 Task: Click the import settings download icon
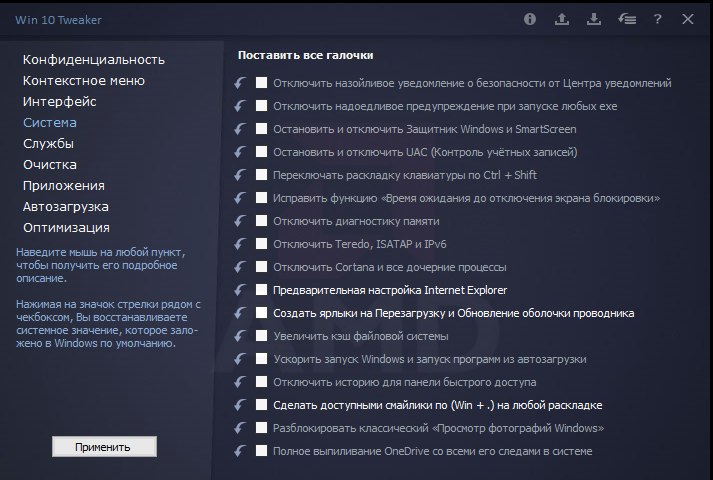point(594,19)
